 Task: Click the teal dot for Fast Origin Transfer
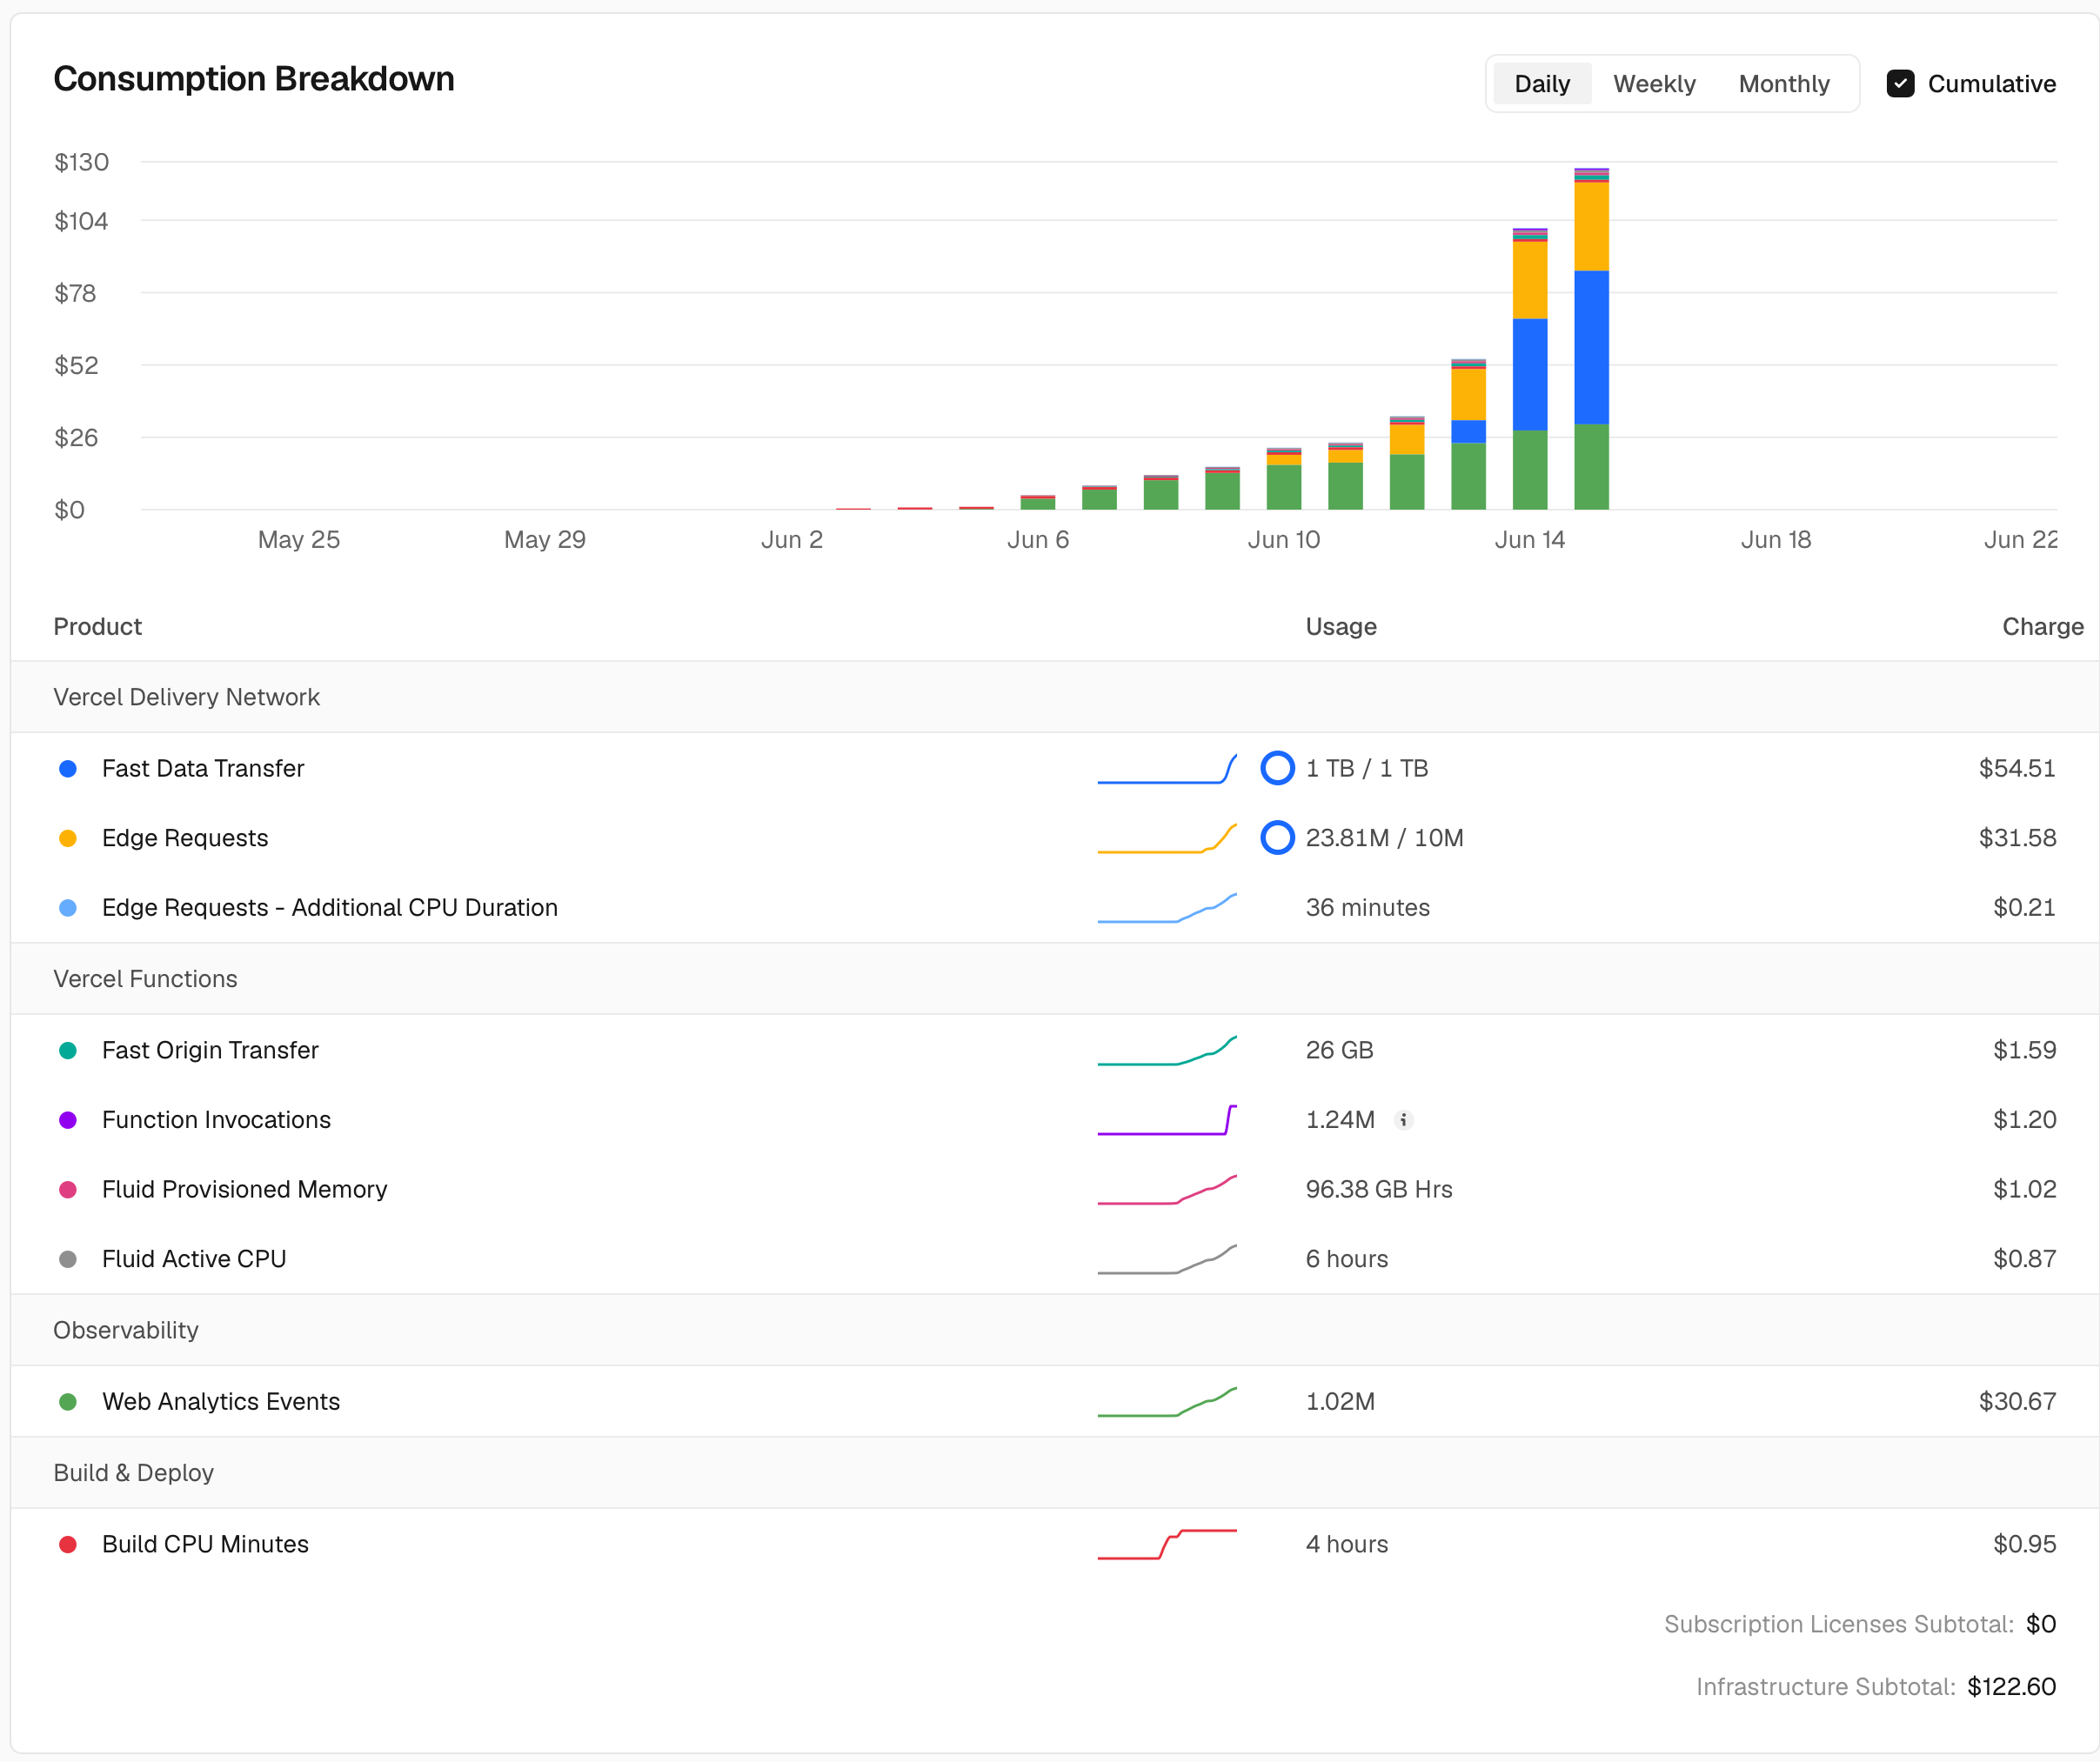tap(68, 1050)
